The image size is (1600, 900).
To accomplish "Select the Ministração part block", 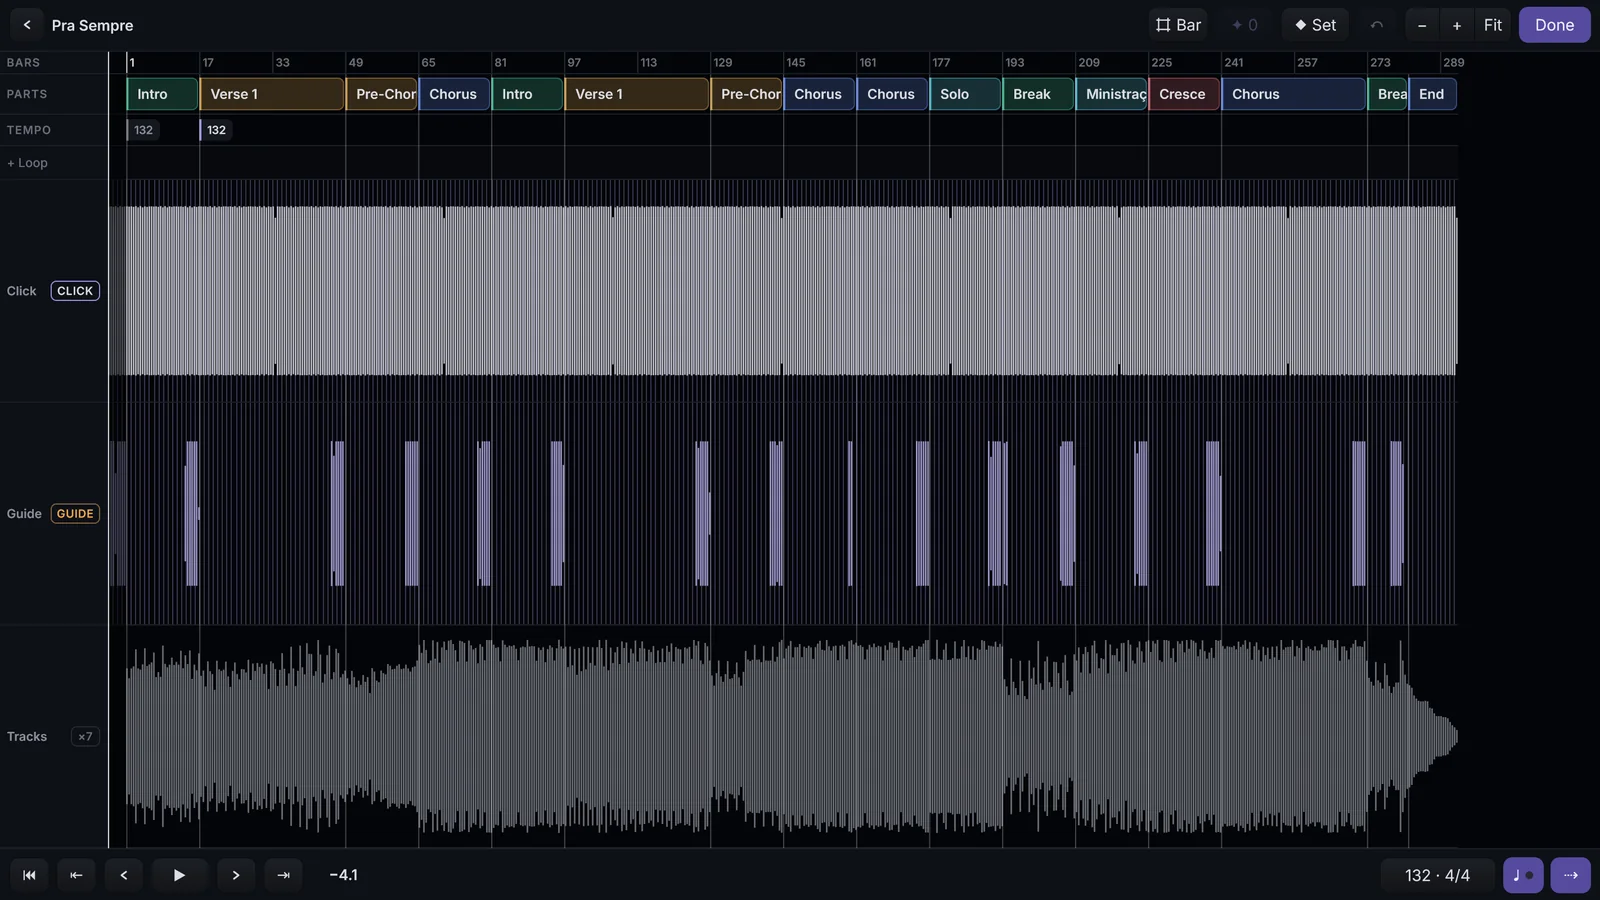I will click(x=1111, y=94).
